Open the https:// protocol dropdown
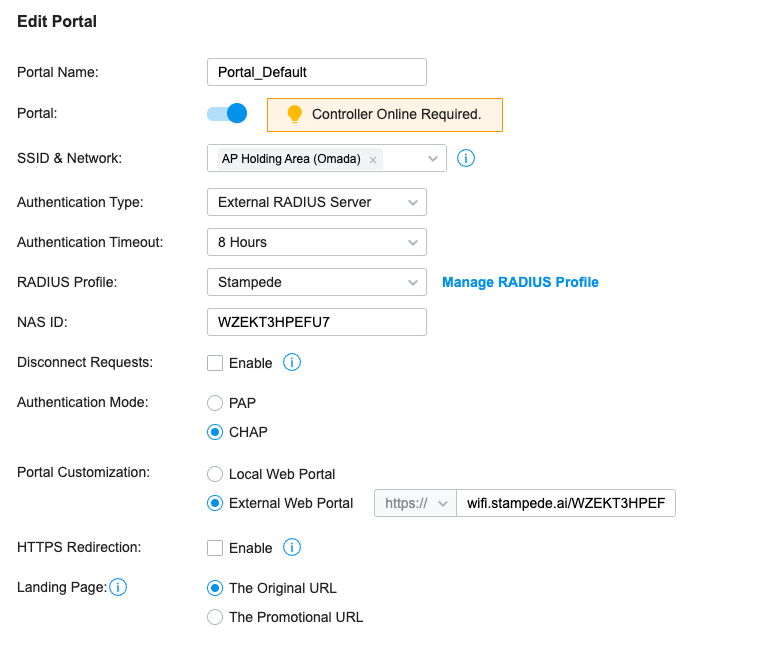 click(416, 503)
